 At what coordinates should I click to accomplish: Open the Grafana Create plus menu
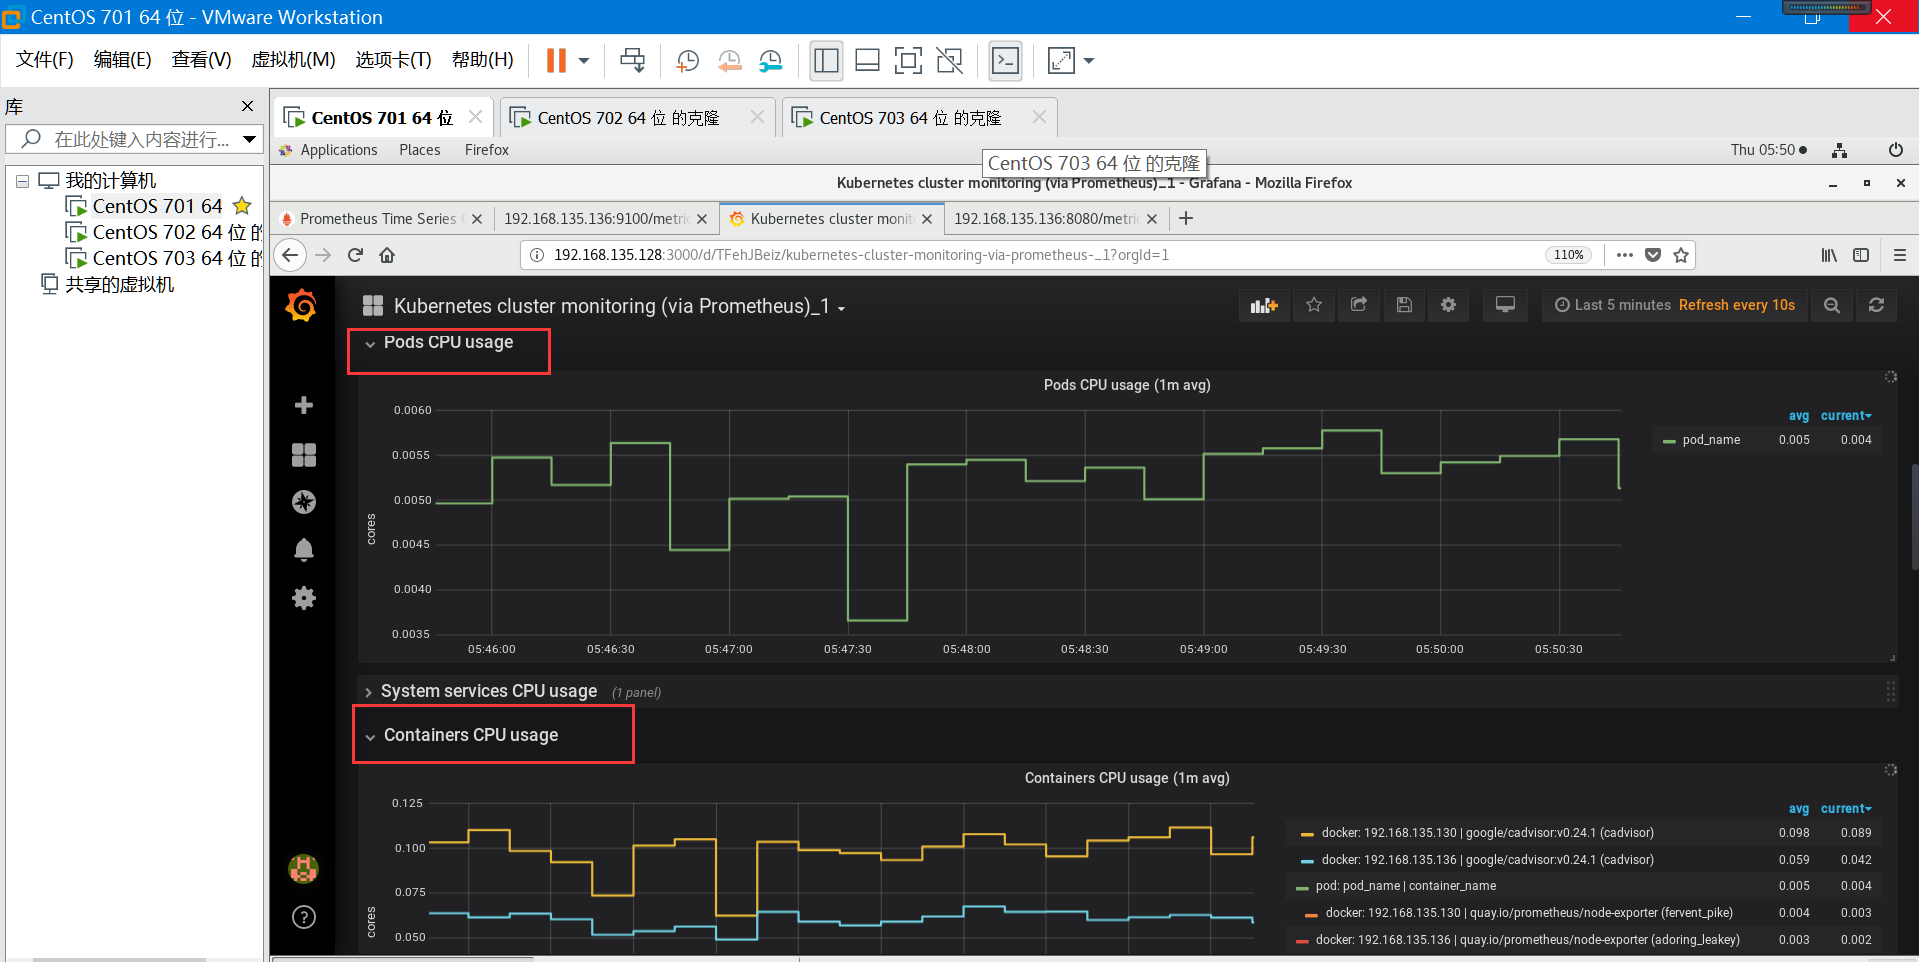coord(304,405)
